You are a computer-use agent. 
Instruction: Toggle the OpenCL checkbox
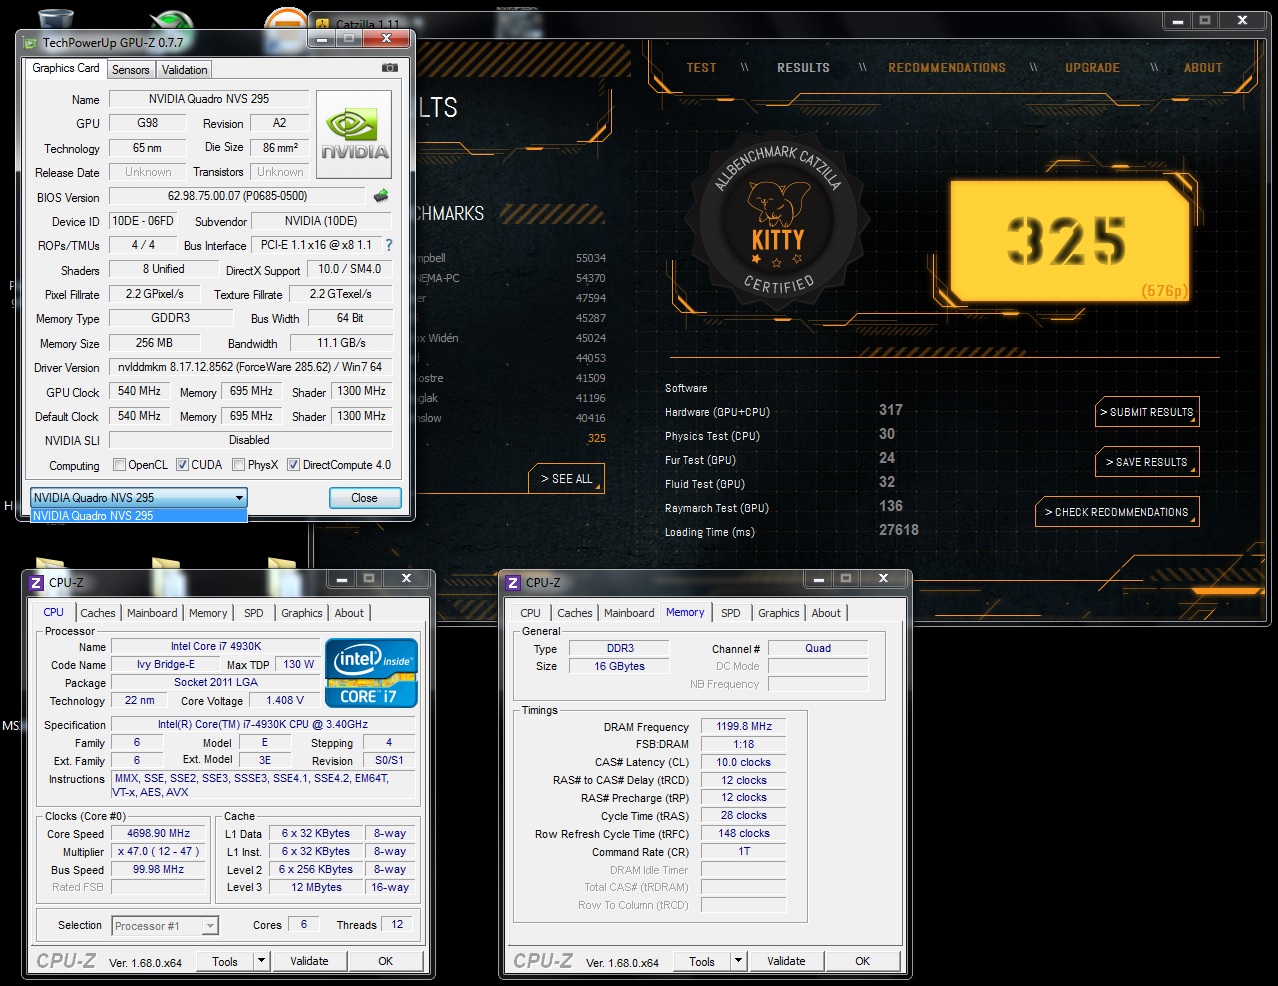pyautogui.click(x=120, y=464)
